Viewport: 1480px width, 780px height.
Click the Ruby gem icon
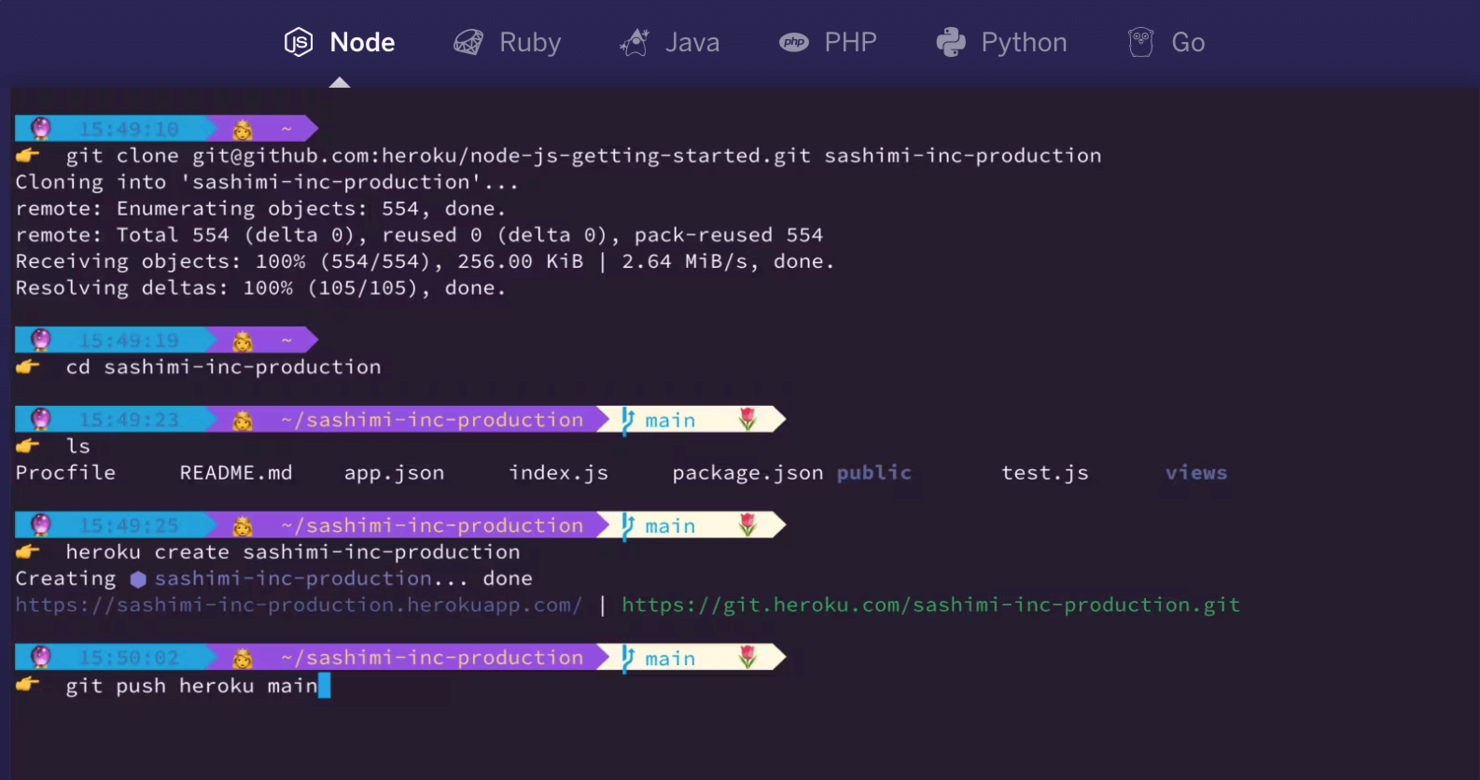pyautogui.click(x=466, y=42)
